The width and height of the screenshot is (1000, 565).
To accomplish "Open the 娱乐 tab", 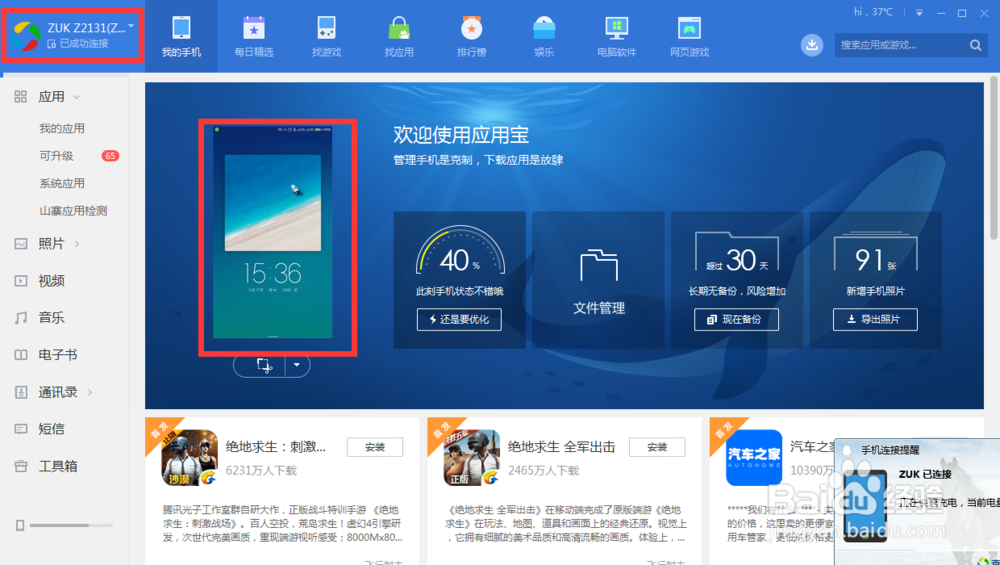I will point(544,36).
